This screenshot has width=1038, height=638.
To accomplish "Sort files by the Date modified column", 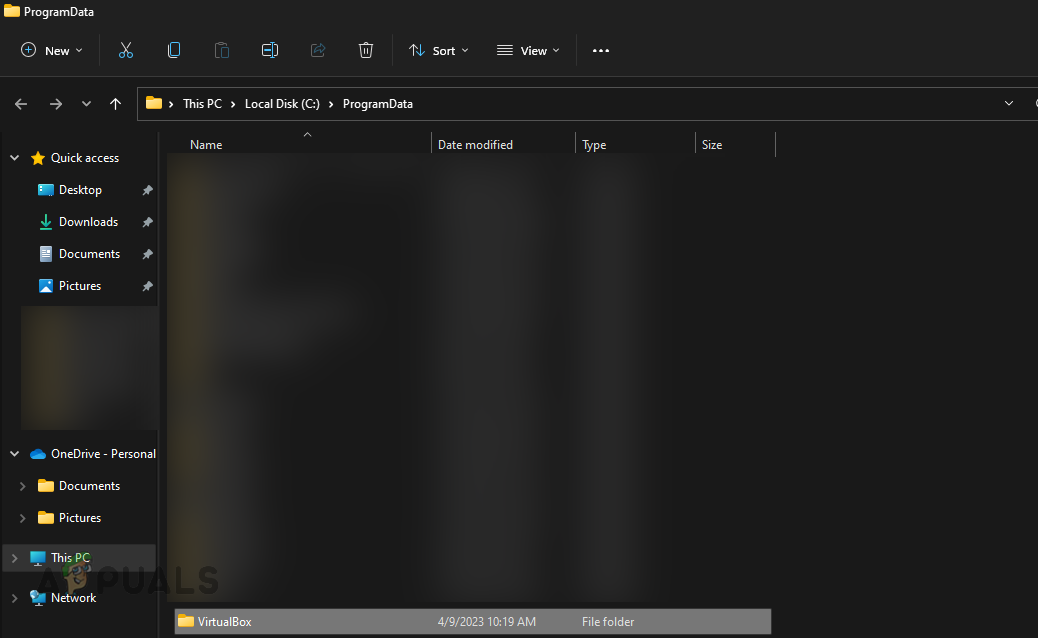I will pyautogui.click(x=475, y=144).
